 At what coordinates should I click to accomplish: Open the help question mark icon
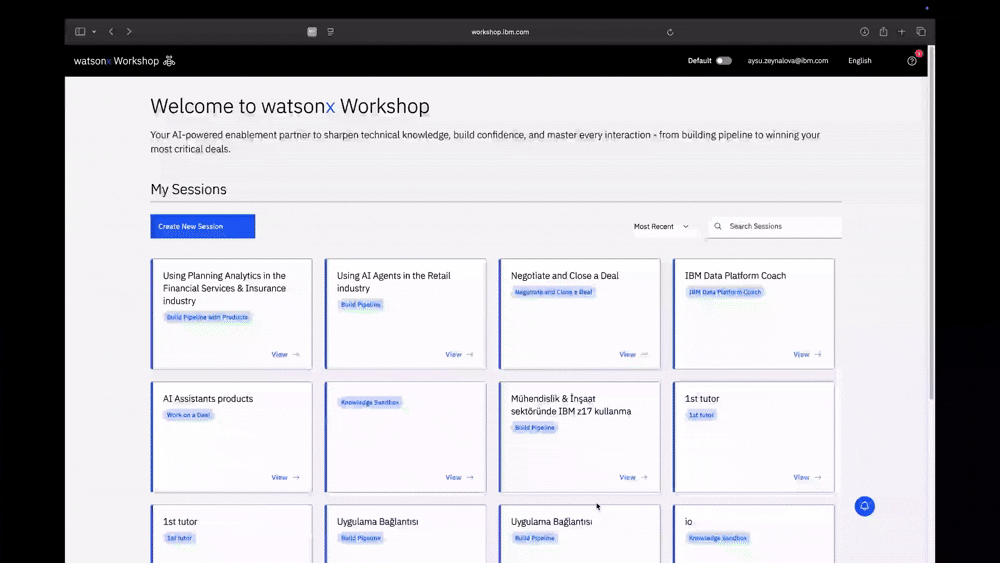click(x=912, y=61)
